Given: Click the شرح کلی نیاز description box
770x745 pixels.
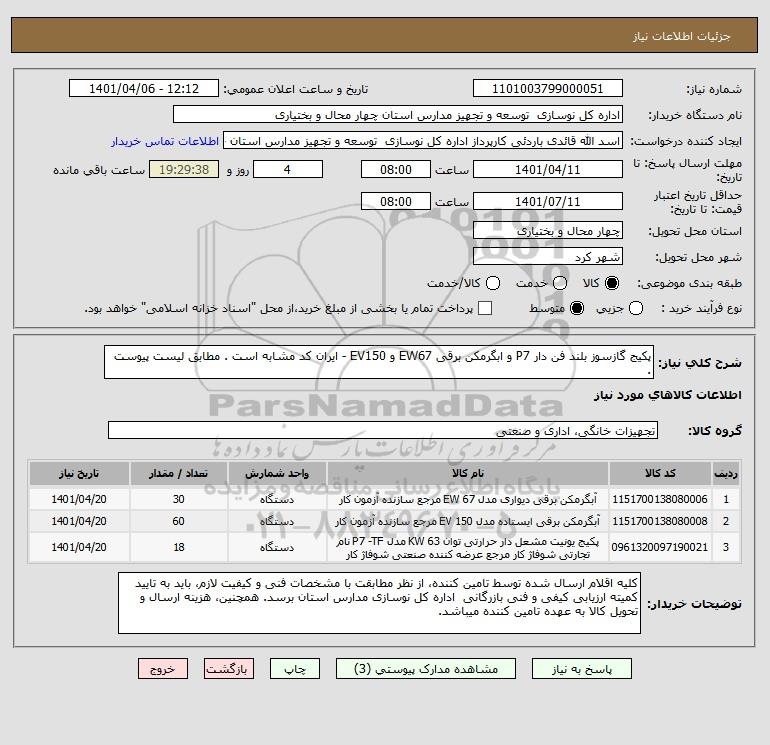Looking at the screenshot, I should tap(379, 362).
